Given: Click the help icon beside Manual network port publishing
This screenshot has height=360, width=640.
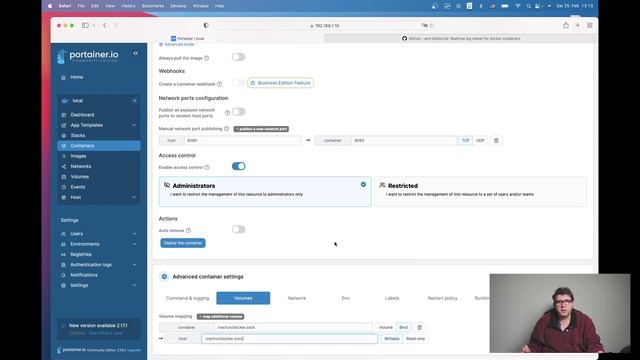Looking at the screenshot, I should (227, 129).
